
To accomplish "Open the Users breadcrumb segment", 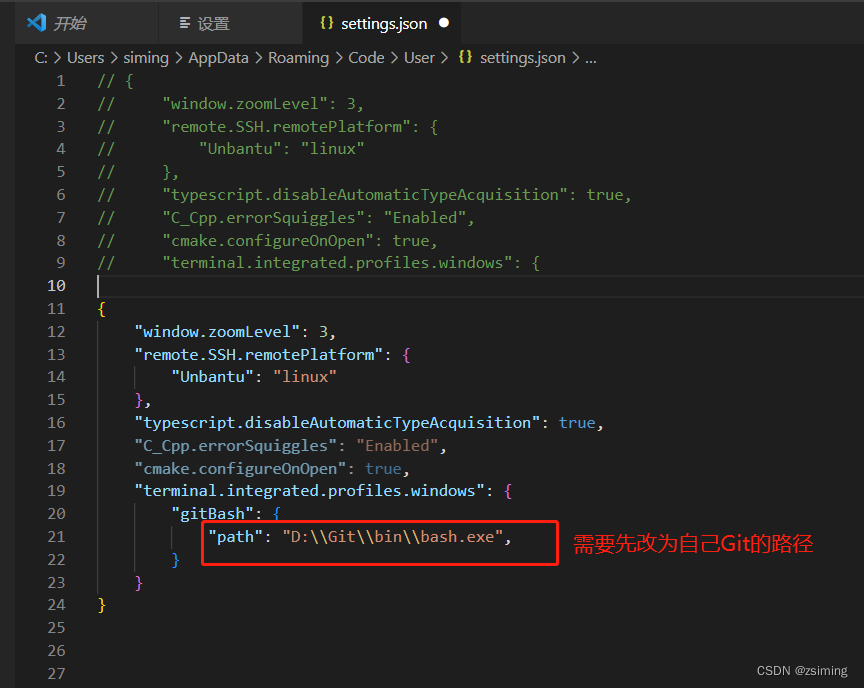I will 85,58.
